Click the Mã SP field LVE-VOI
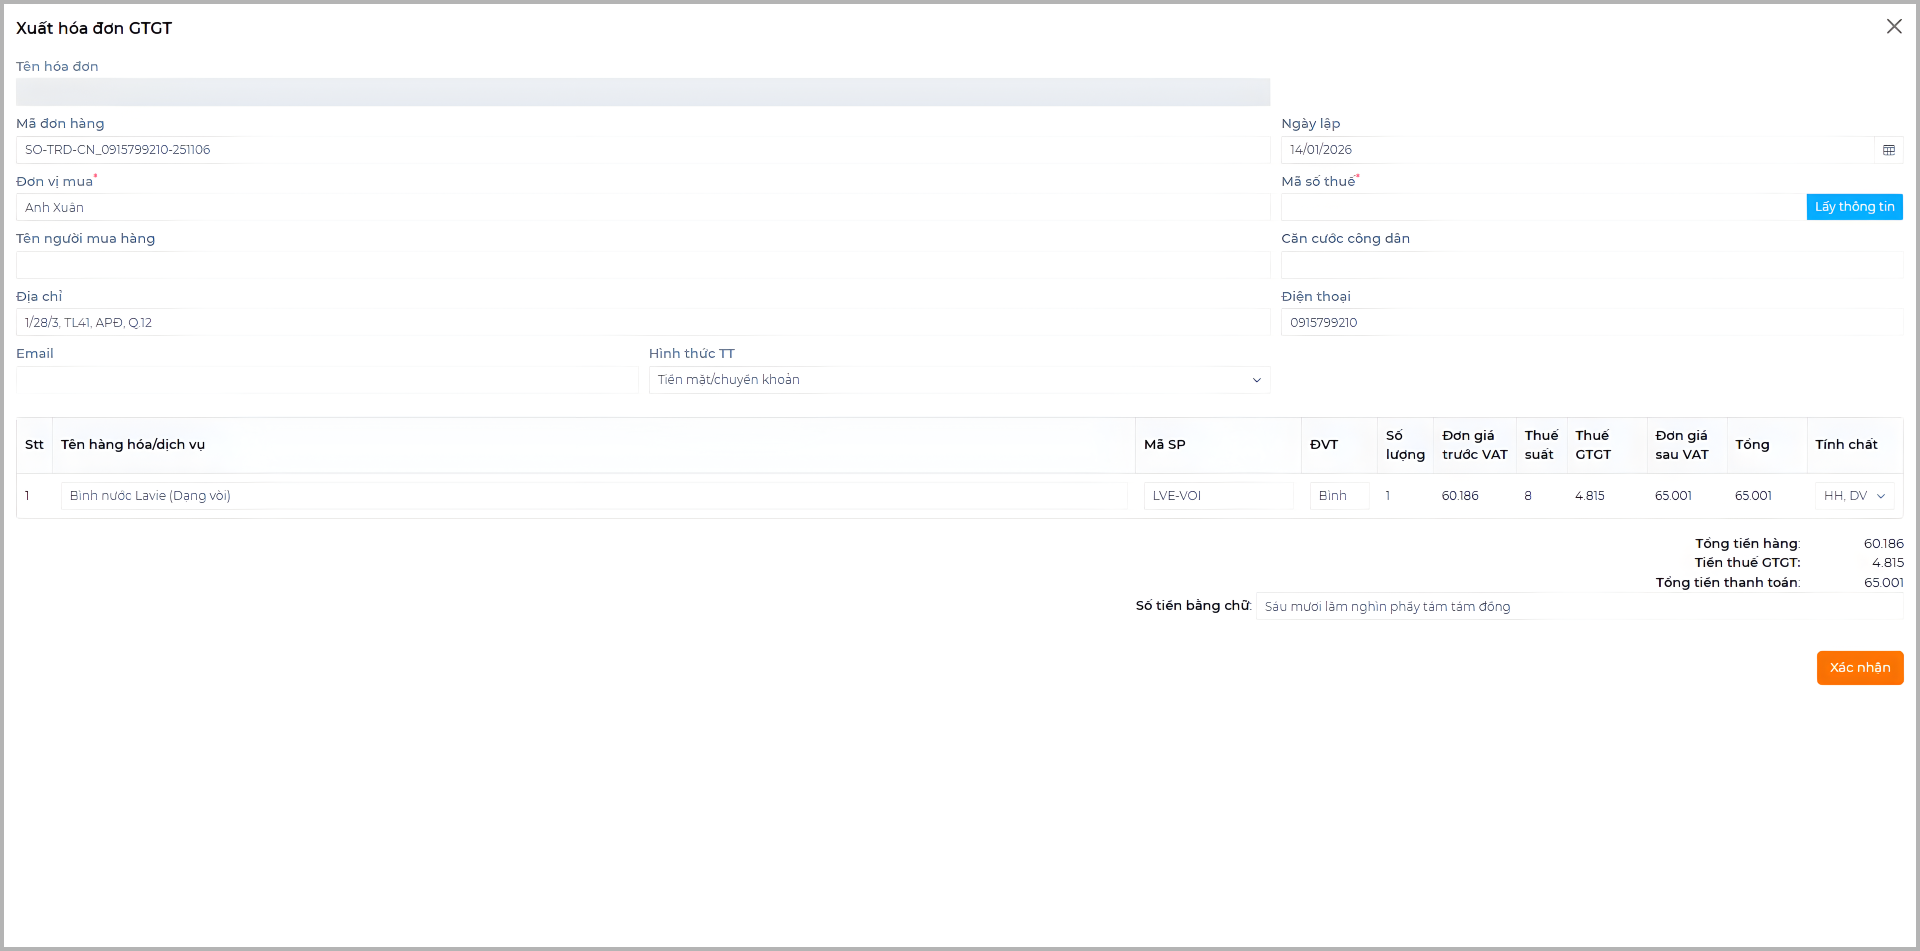Screen dimensions: 1920x951 pyautogui.click(x=1217, y=496)
